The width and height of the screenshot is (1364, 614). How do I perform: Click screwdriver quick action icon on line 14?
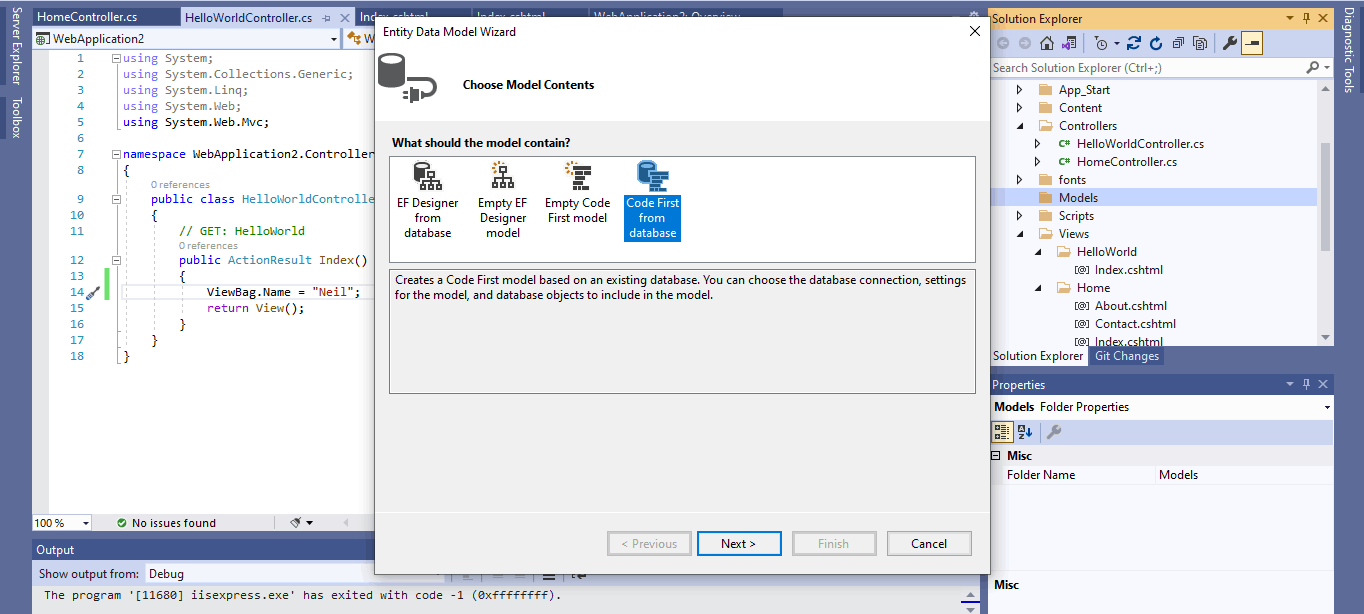[95, 292]
